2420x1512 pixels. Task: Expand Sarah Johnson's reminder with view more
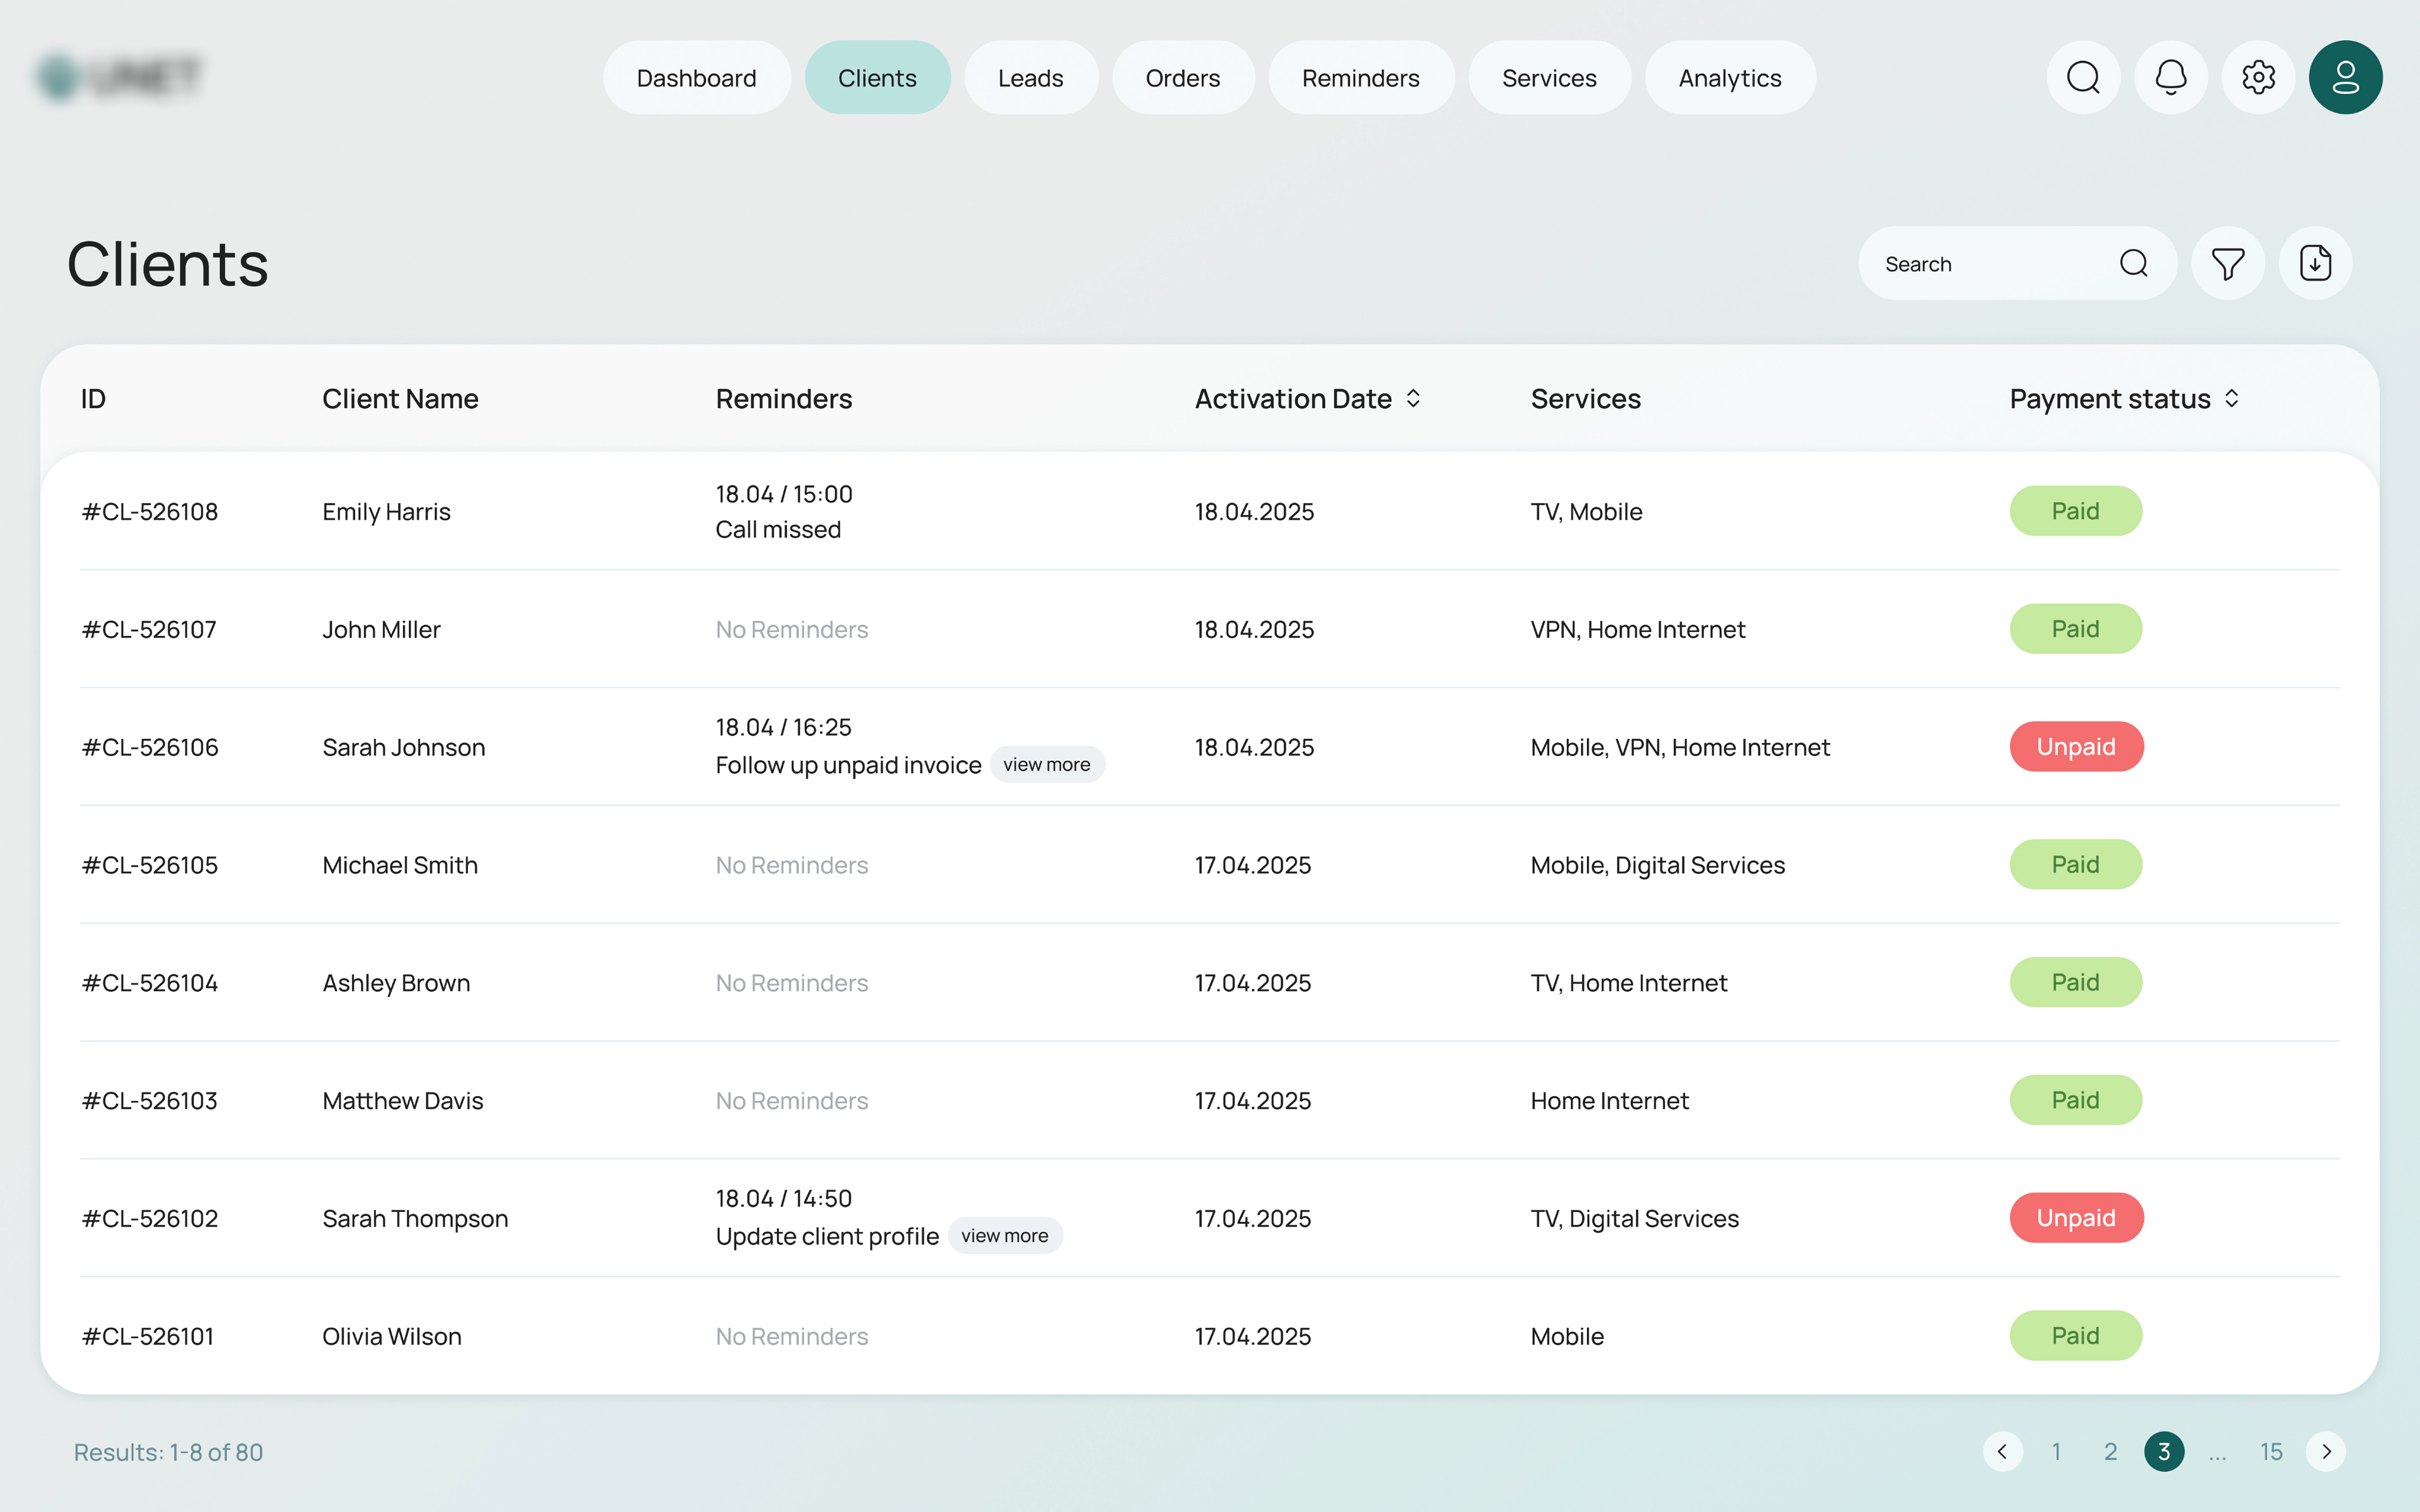[x=1046, y=765]
